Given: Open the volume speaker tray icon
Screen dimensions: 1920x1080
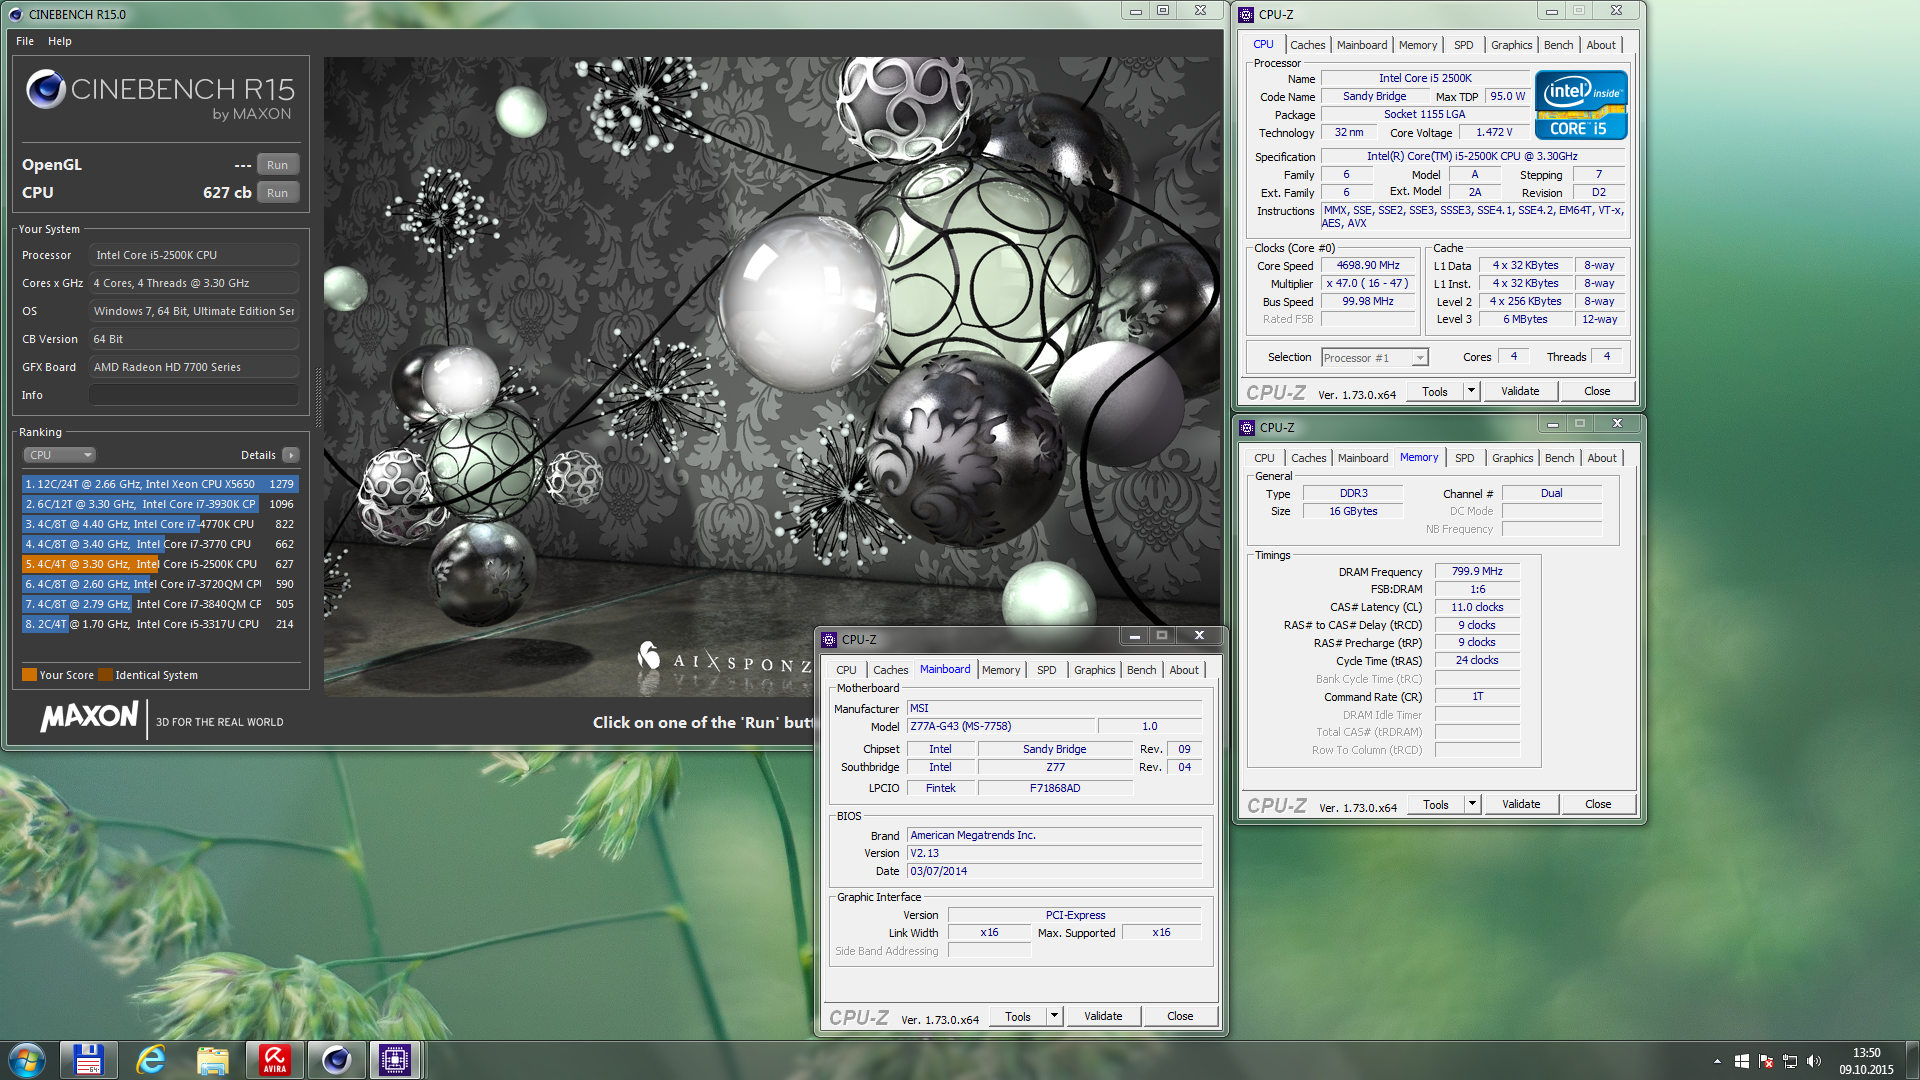Looking at the screenshot, I should click(1814, 1061).
